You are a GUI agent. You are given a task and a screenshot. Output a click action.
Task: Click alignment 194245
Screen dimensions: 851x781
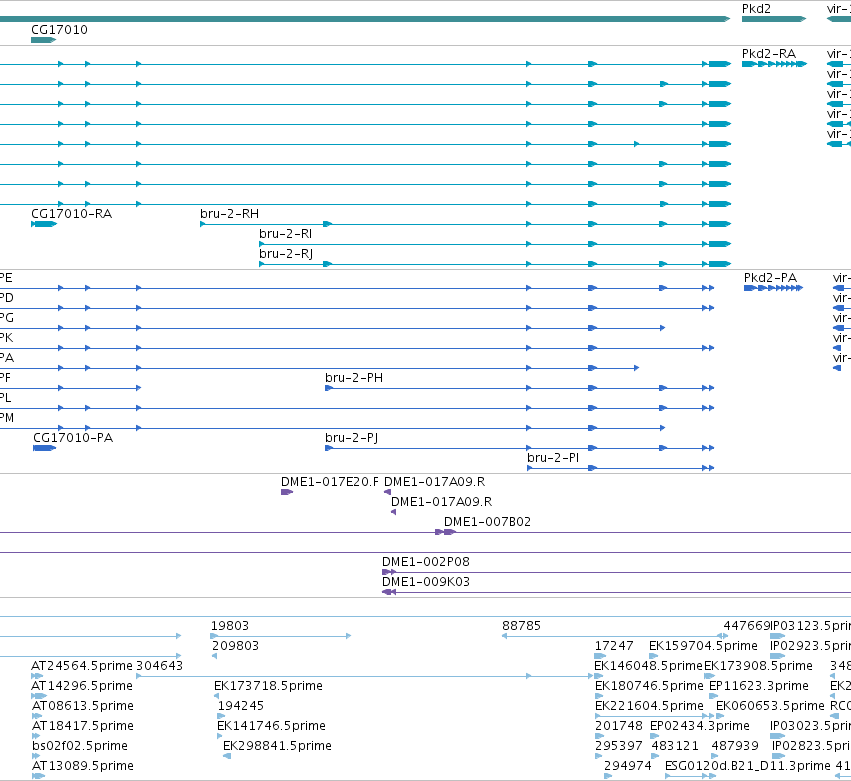(x=220, y=716)
